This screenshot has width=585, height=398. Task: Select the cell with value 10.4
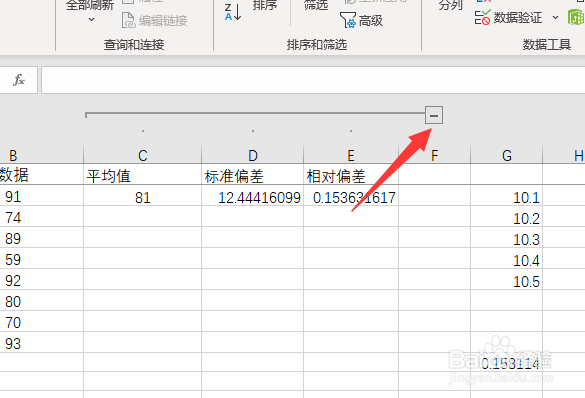pyautogui.click(x=507, y=258)
